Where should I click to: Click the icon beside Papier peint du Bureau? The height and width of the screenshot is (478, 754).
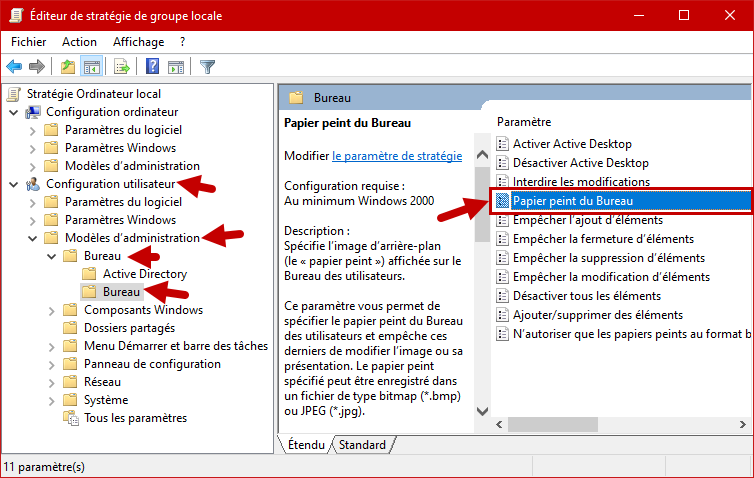pos(503,201)
